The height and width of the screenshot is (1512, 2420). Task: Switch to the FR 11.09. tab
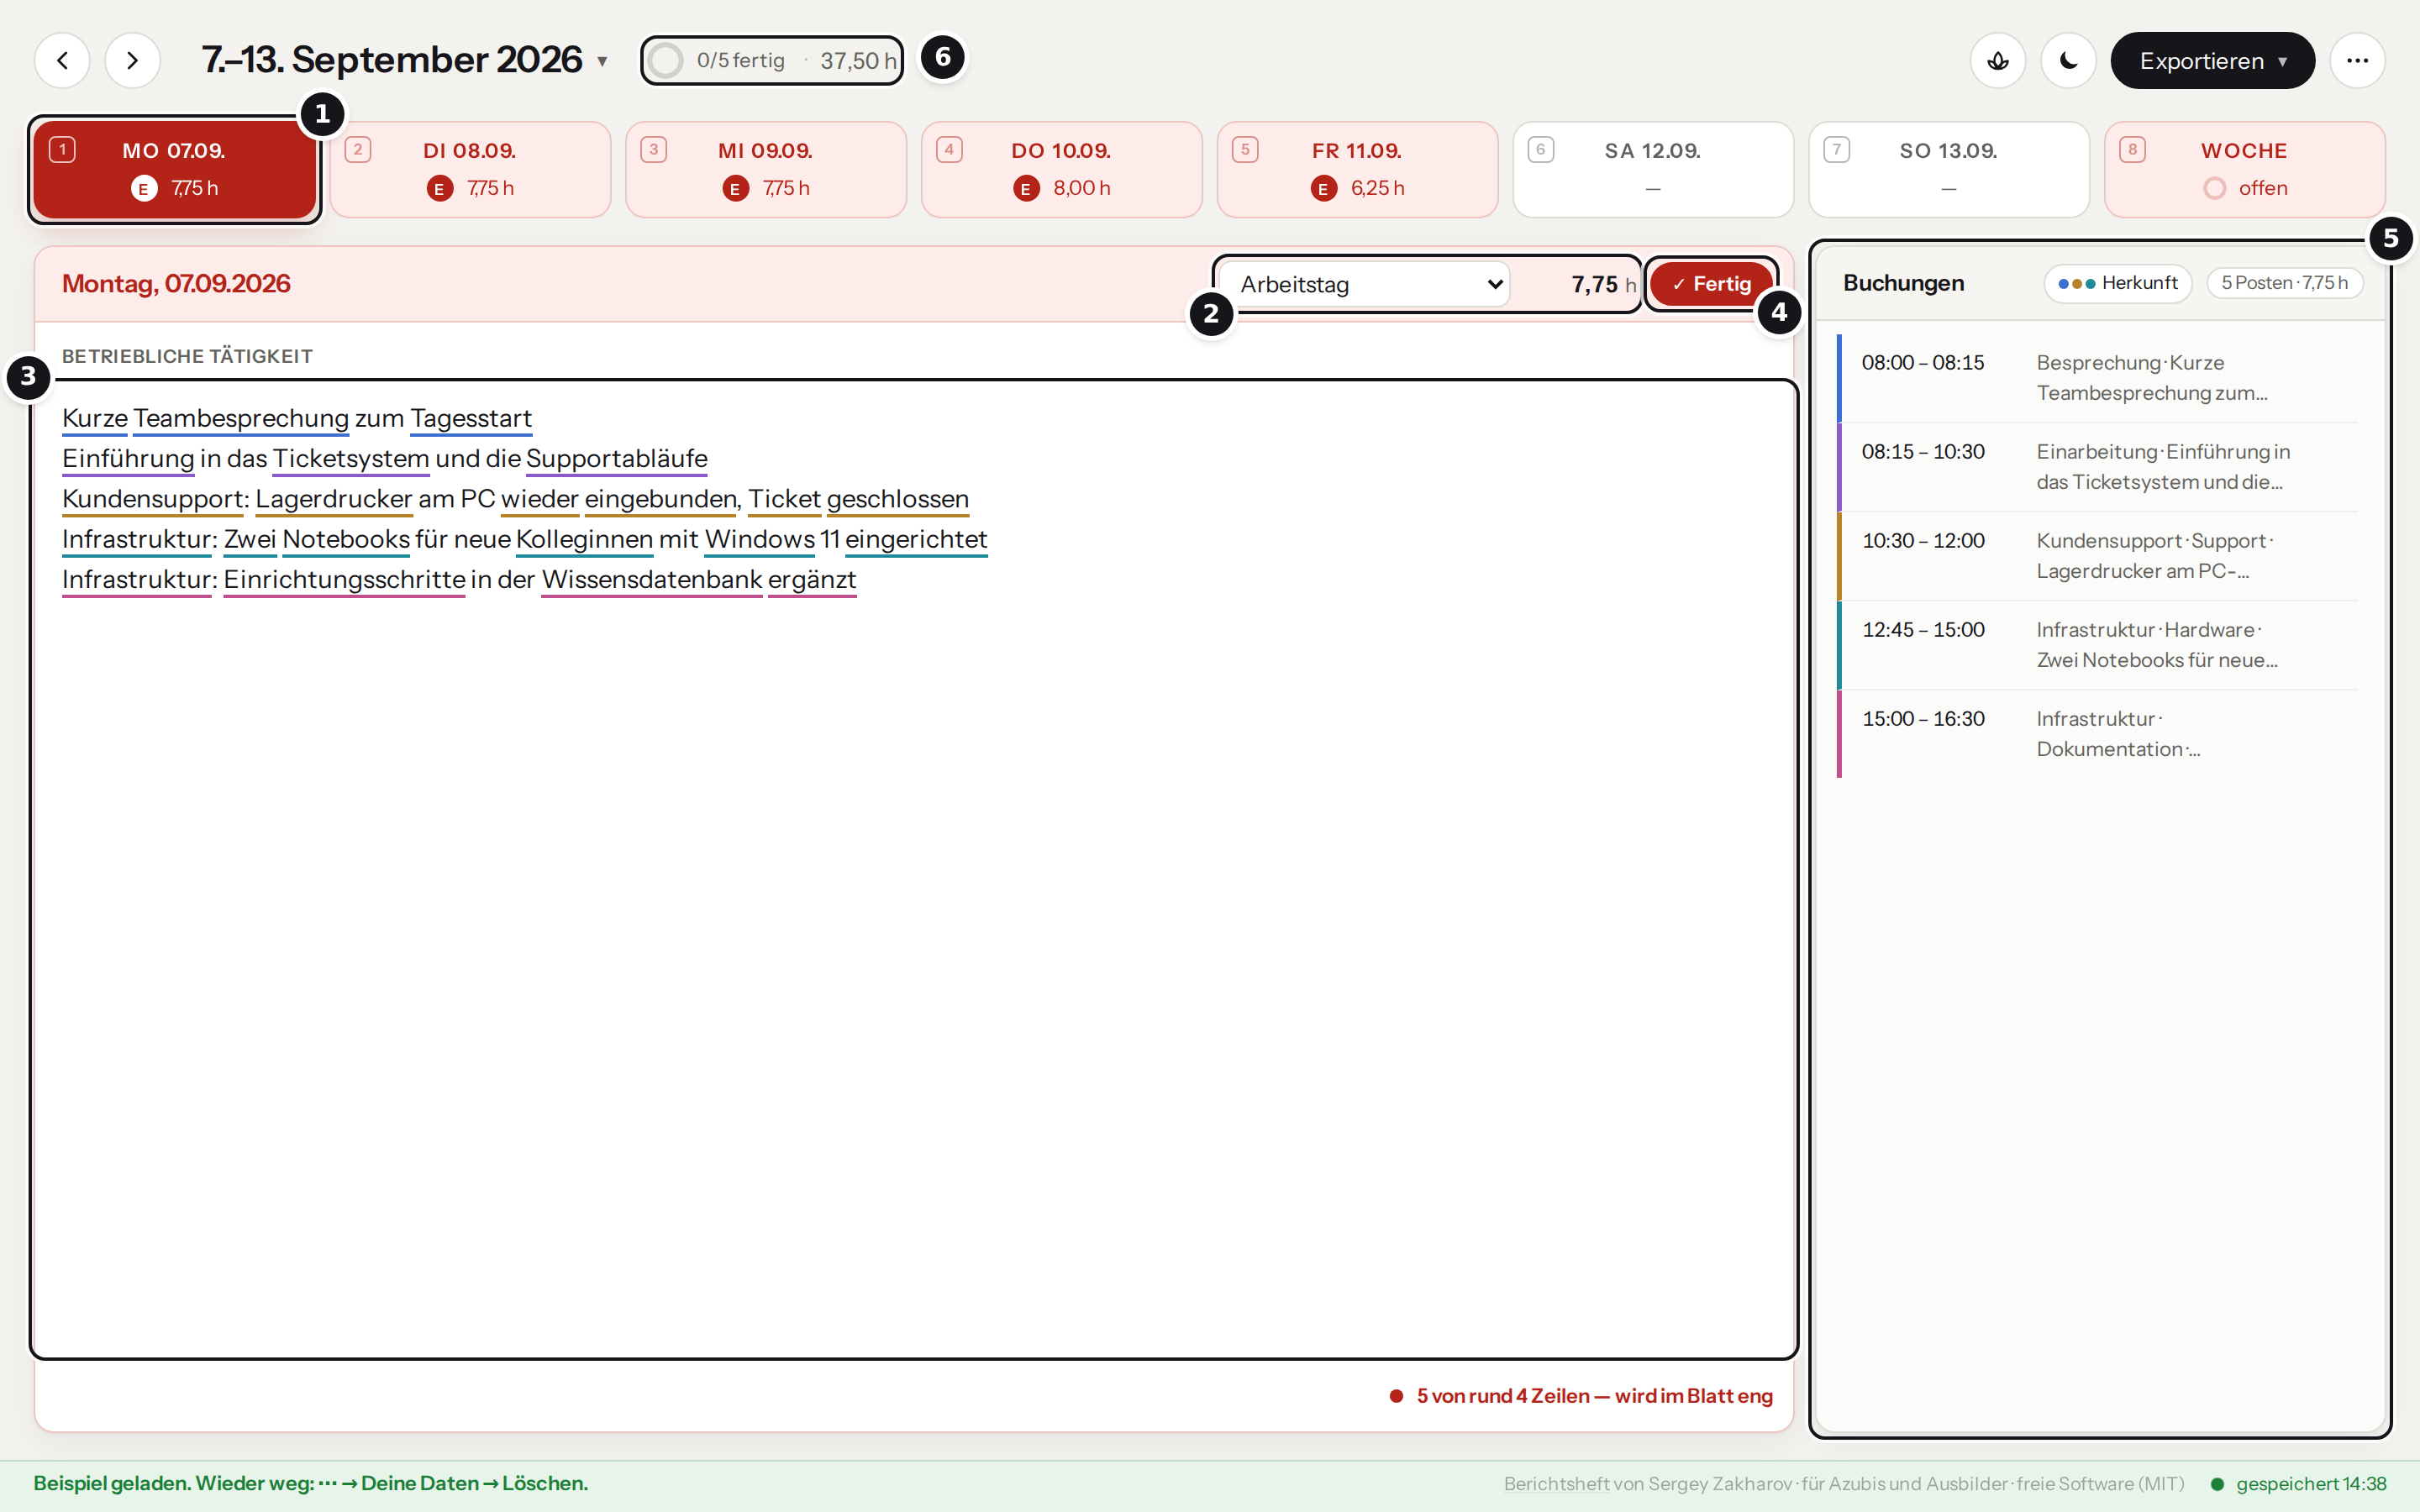pos(1357,169)
